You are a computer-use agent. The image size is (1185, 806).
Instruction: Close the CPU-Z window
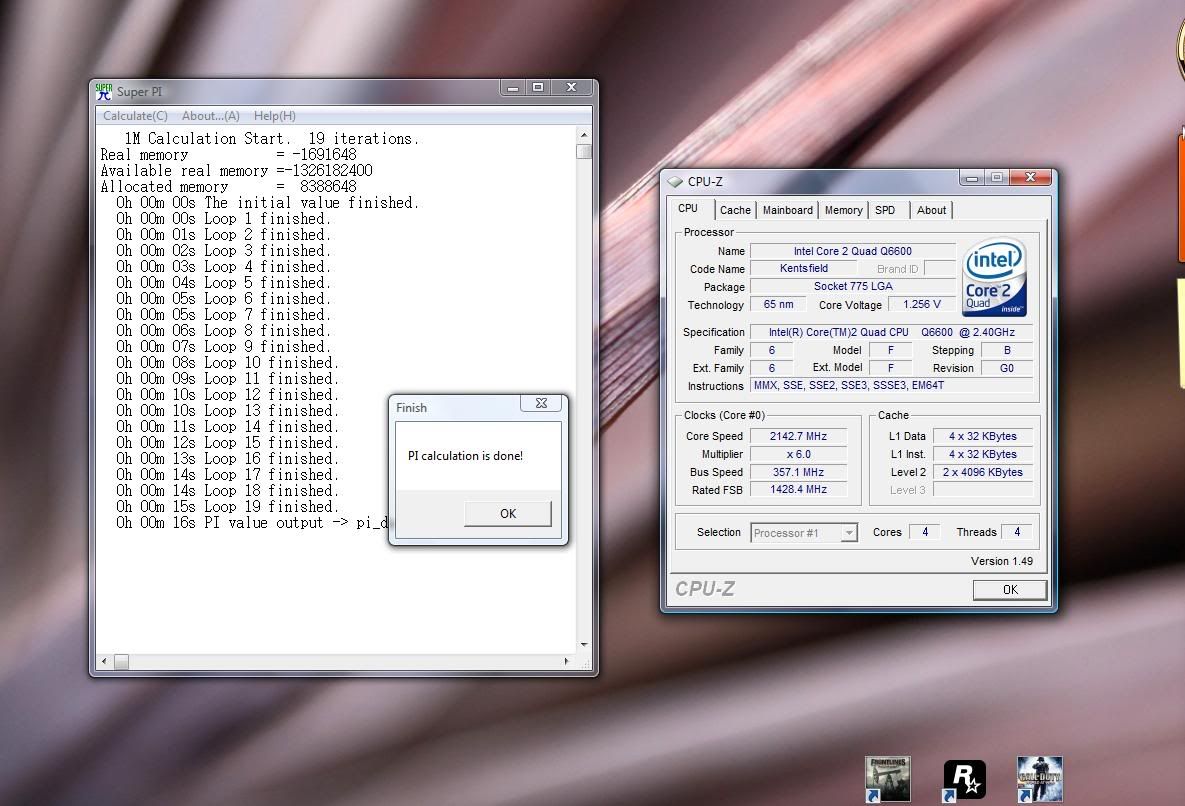click(x=1030, y=178)
